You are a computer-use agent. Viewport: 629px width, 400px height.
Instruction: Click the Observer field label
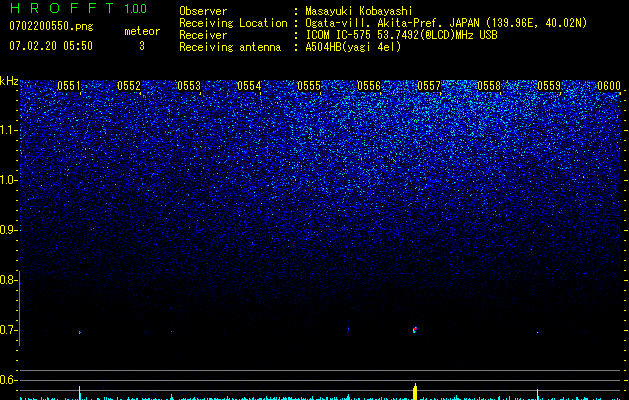tap(203, 11)
